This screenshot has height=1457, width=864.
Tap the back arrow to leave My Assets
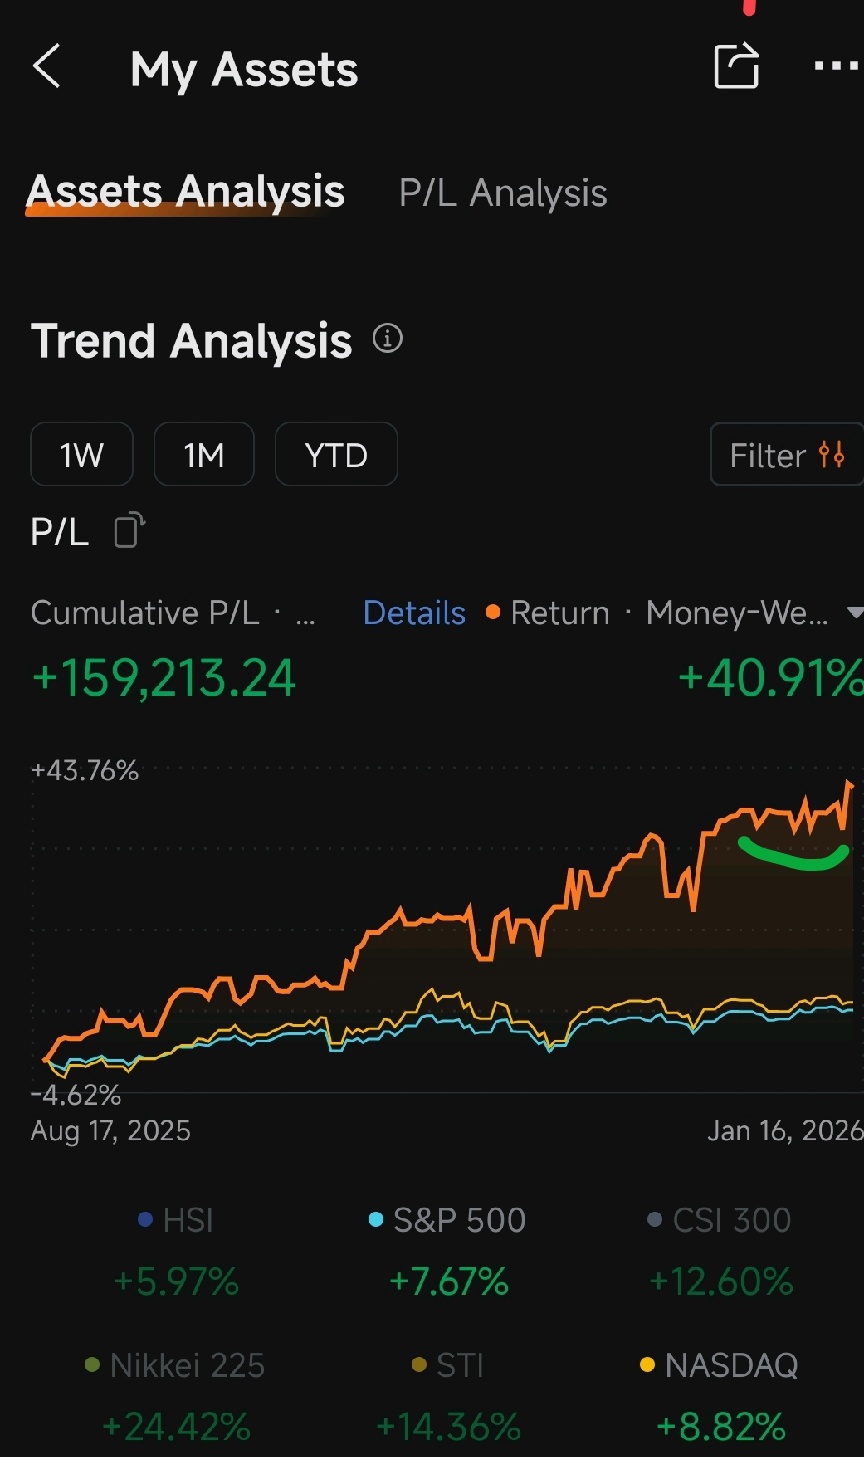point(46,66)
